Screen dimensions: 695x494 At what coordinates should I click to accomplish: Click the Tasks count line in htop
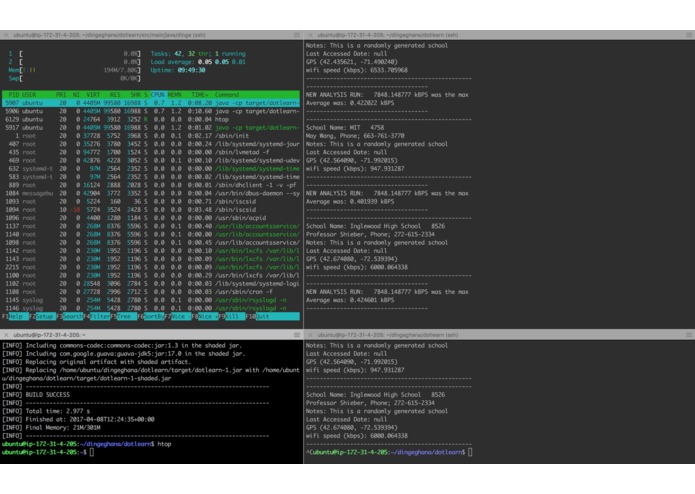click(x=198, y=54)
